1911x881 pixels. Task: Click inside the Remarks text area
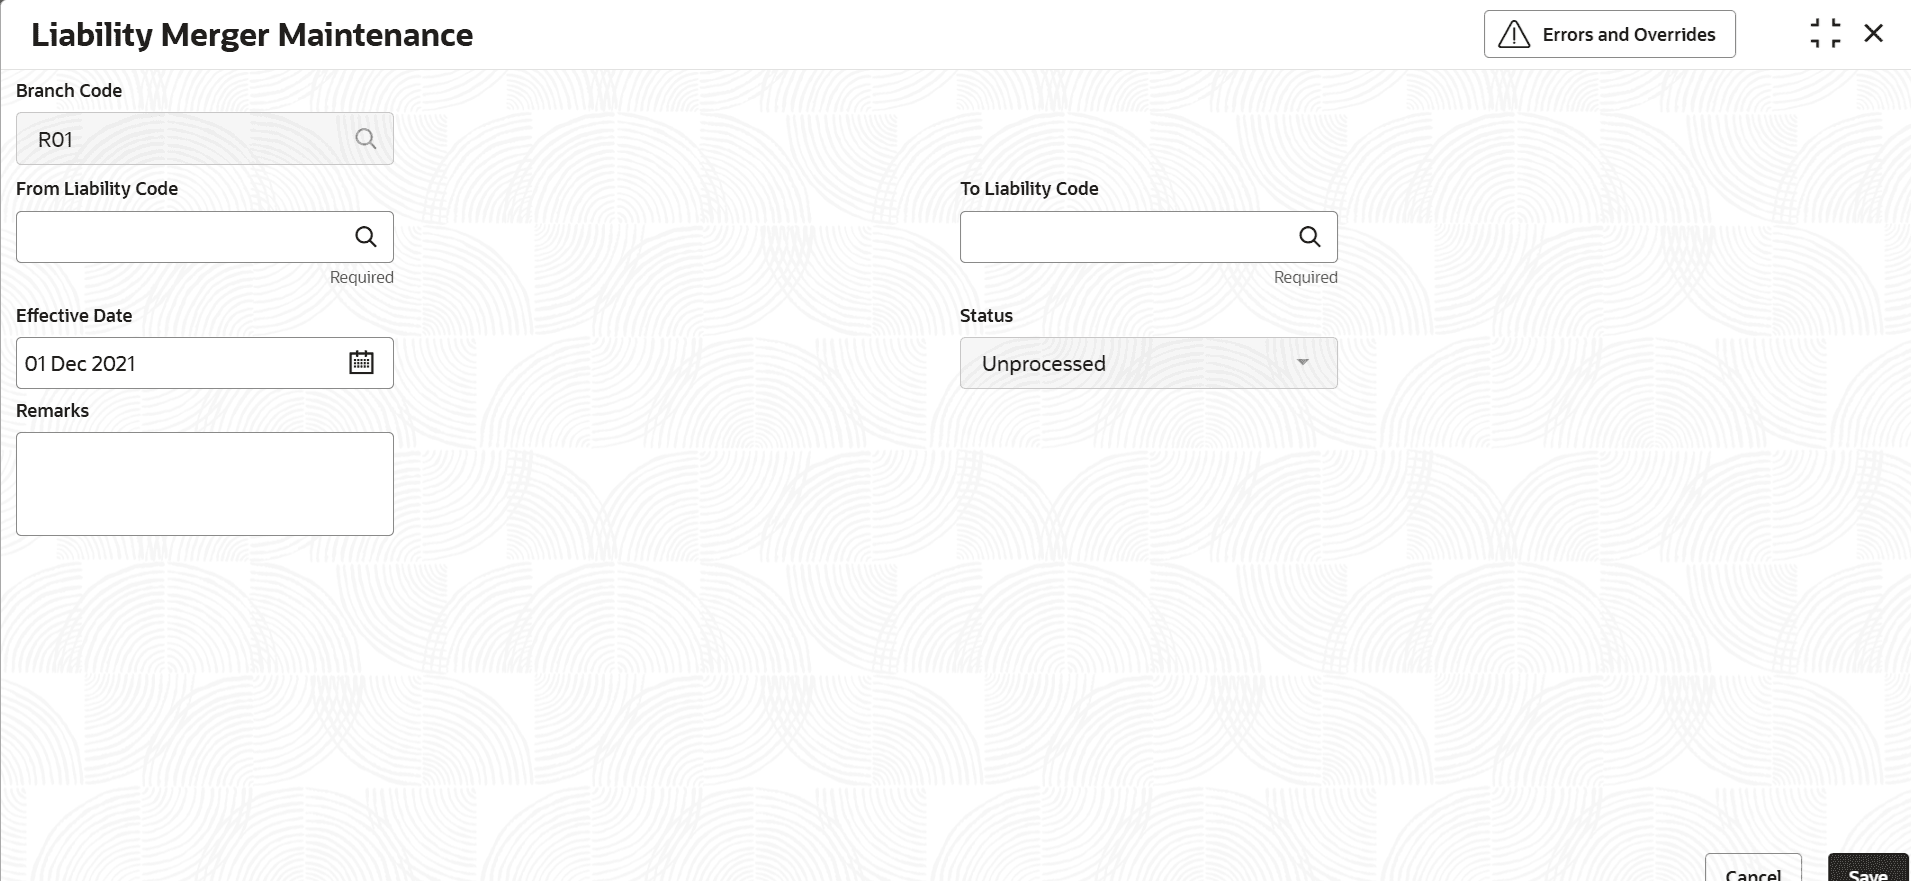pyautogui.click(x=205, y=484)
